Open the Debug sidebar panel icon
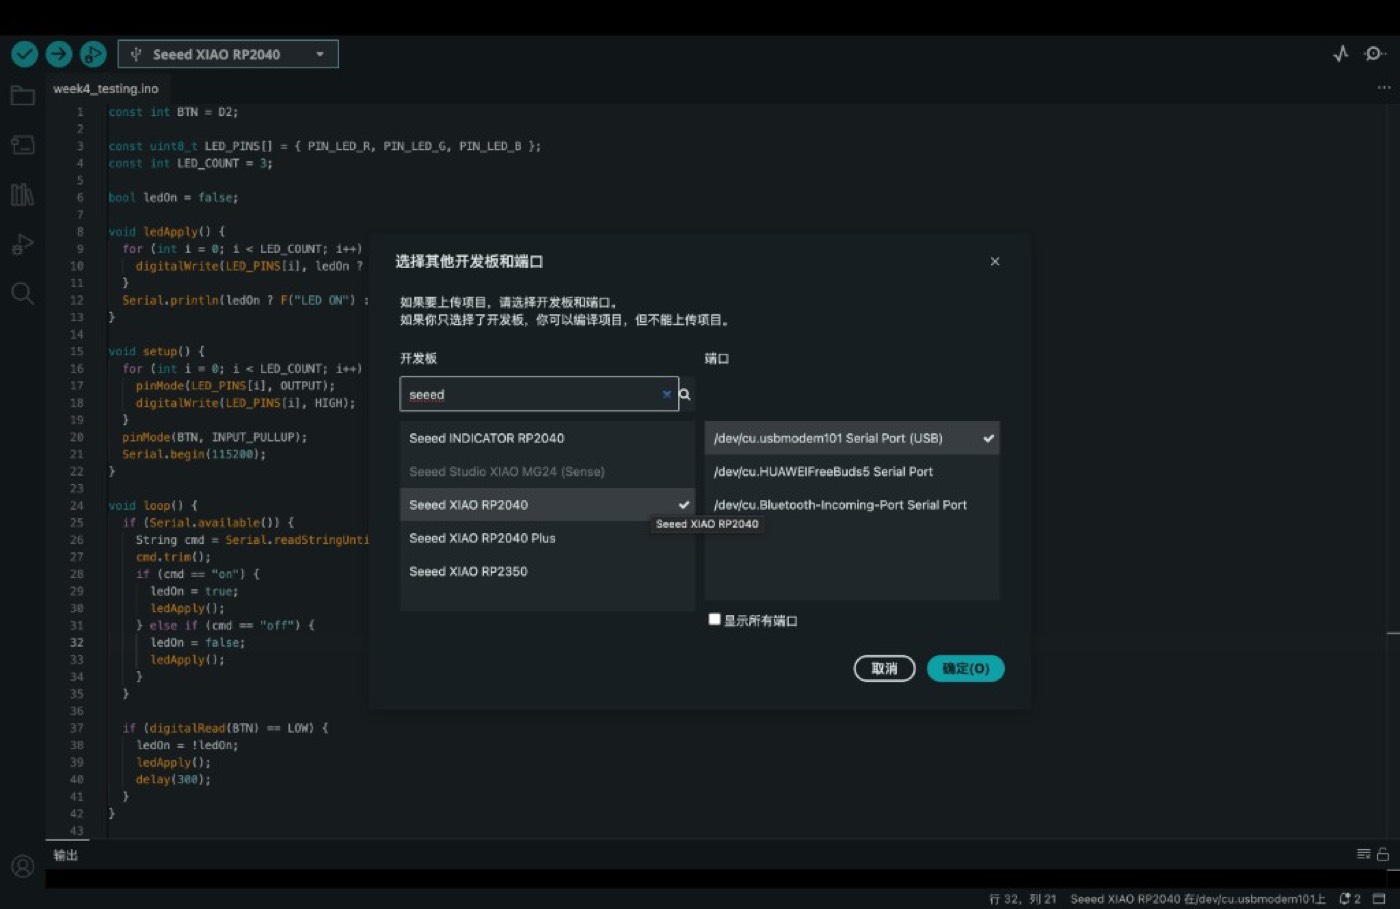 pyautogui.click(x=22, y=244)
